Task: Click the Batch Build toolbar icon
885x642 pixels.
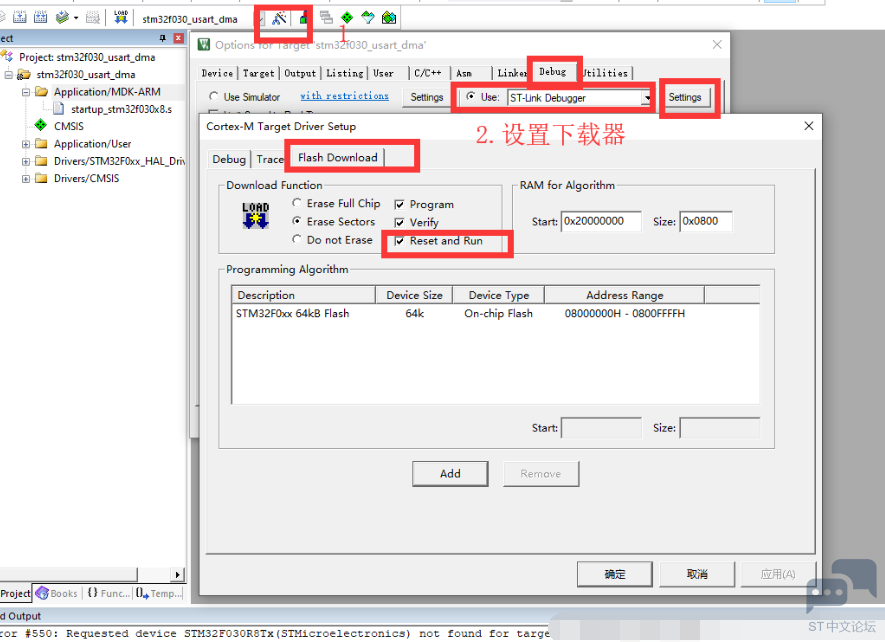Action: (x=92, y=18)
